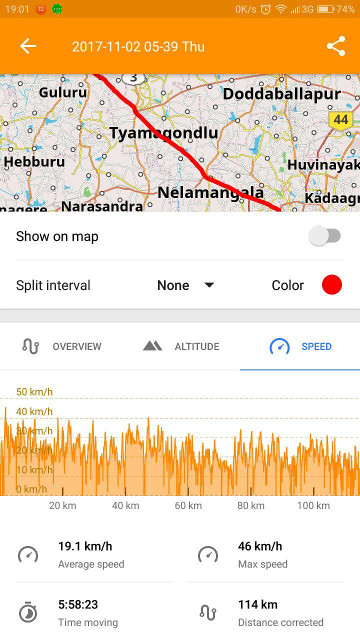The width and height of the screenshot is (360, 640).
Task: Tap the alarm clock status bar icon
Action: pos(266,9)
